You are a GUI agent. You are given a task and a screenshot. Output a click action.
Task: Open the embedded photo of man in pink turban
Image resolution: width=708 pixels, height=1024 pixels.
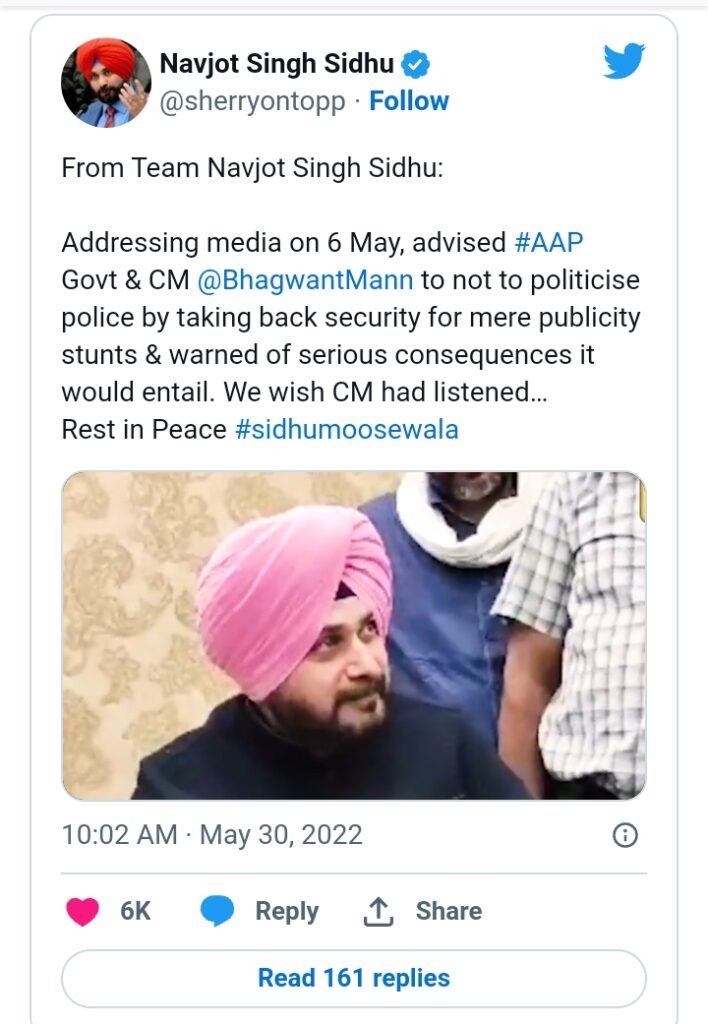[354, 635]
